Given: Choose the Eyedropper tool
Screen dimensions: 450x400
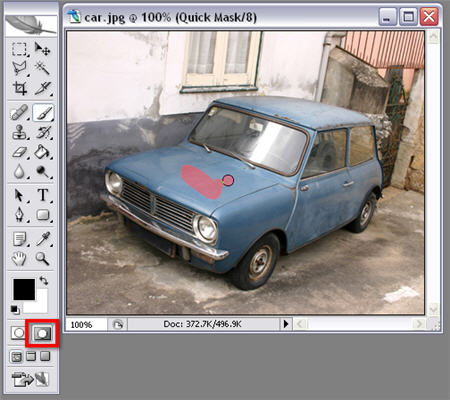Looking at the screenshot, I should 43,239.
